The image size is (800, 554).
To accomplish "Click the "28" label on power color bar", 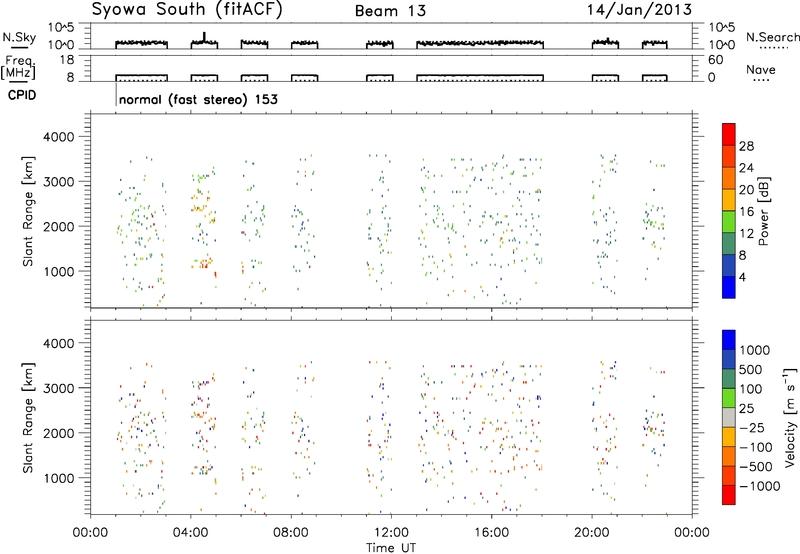I will [746, 146].
